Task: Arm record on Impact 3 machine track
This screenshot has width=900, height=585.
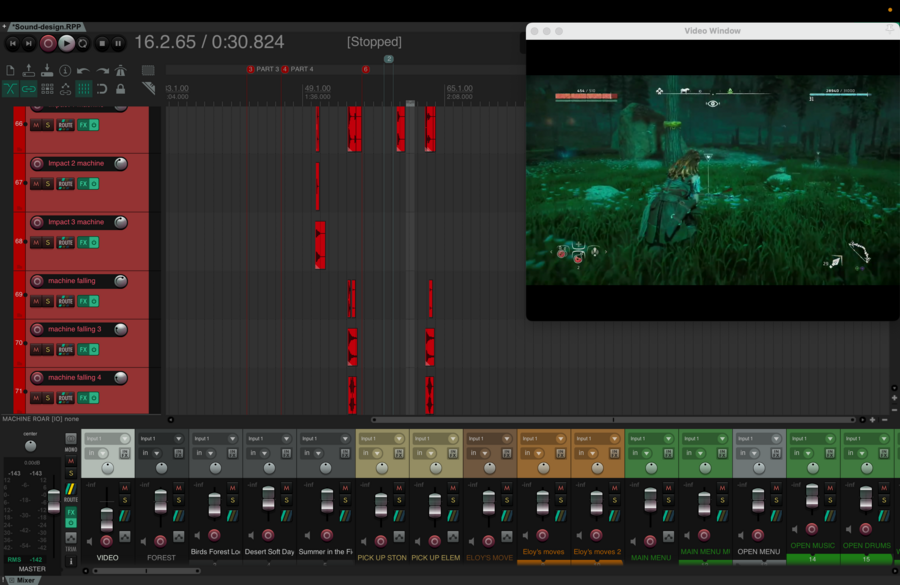Action: 37,222
